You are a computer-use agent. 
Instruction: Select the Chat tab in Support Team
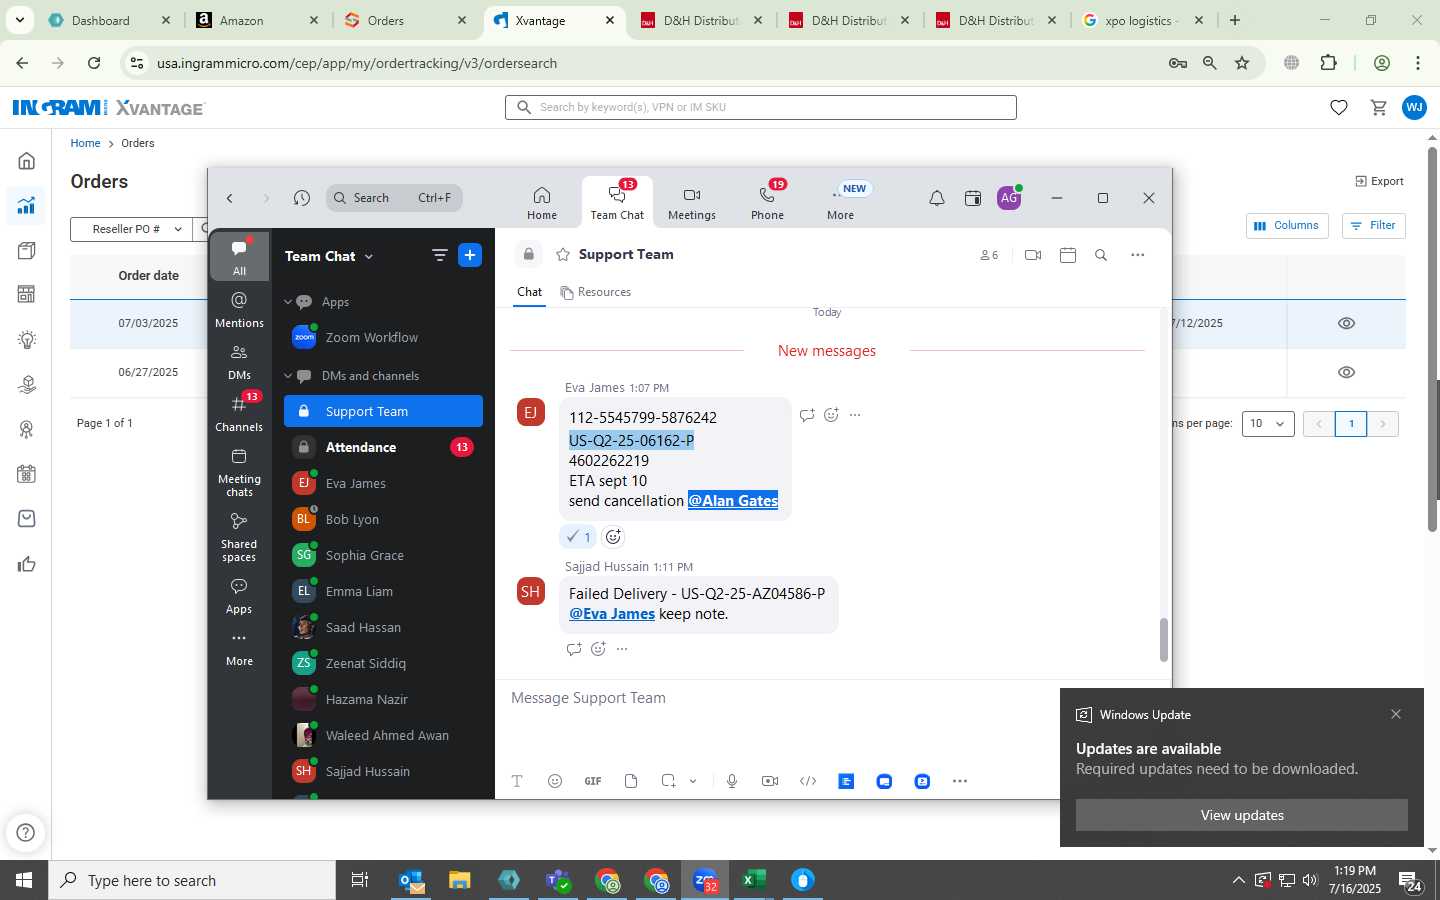[529, 292]
